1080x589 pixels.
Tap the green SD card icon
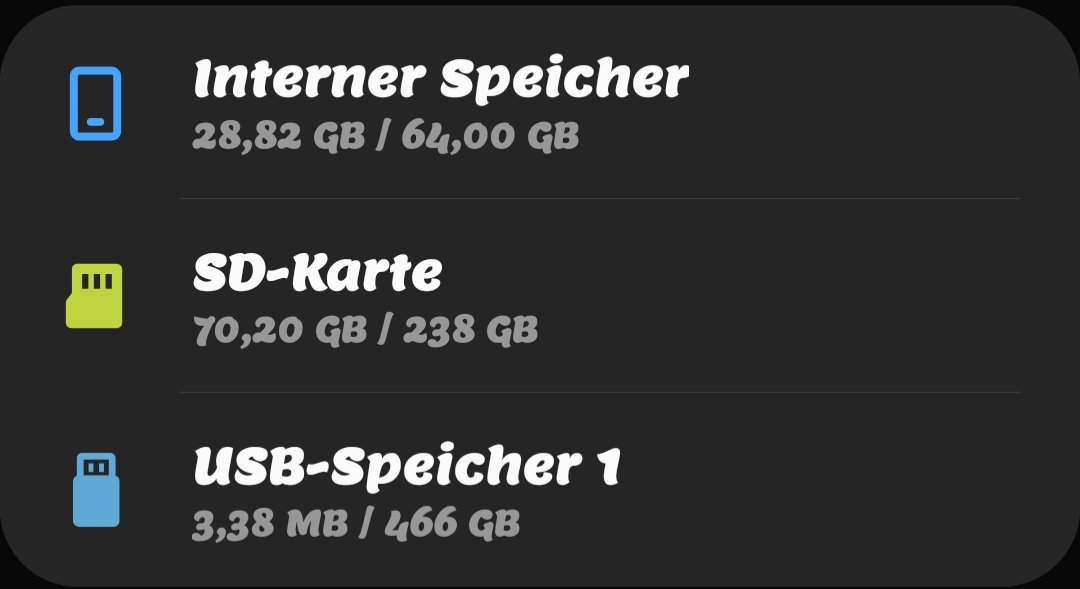pos(94,296)
